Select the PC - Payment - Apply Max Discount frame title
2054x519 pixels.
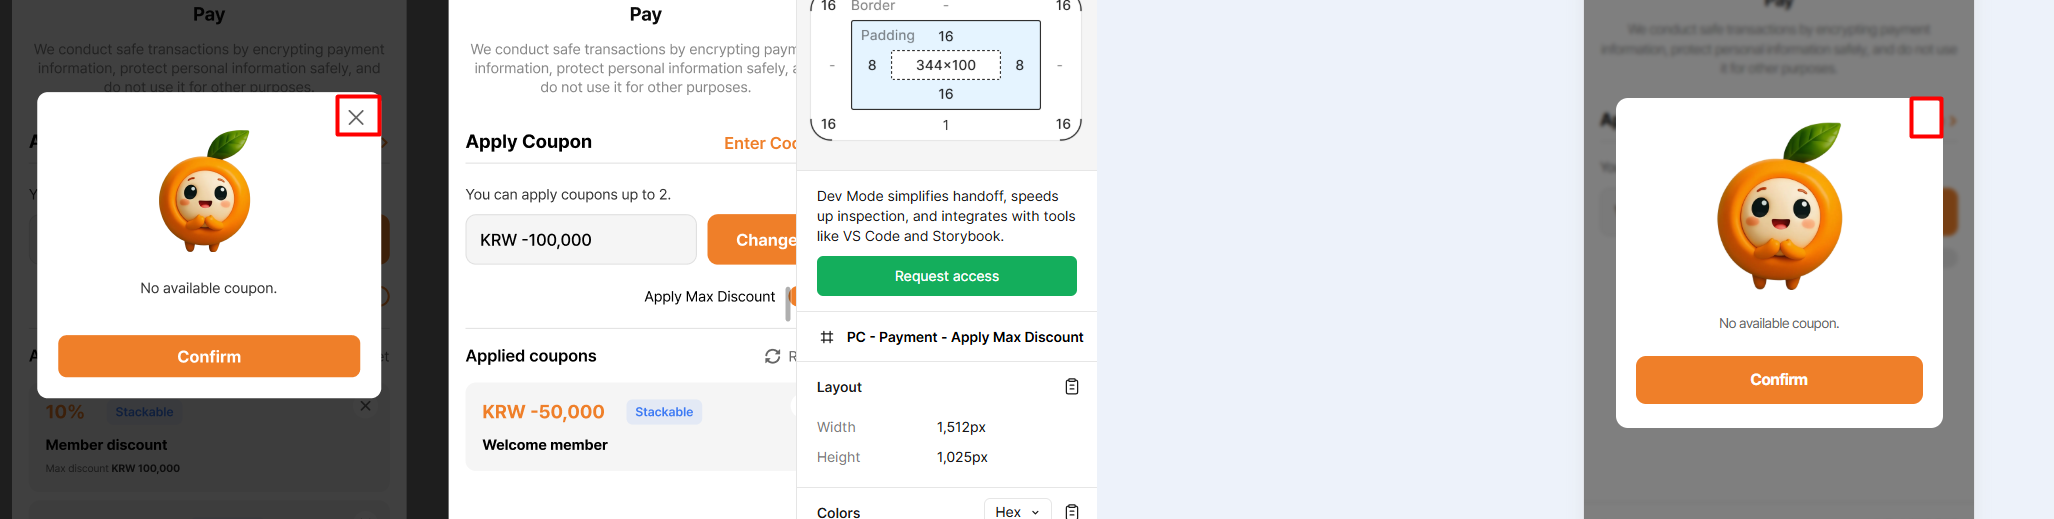tap(964, 337)
